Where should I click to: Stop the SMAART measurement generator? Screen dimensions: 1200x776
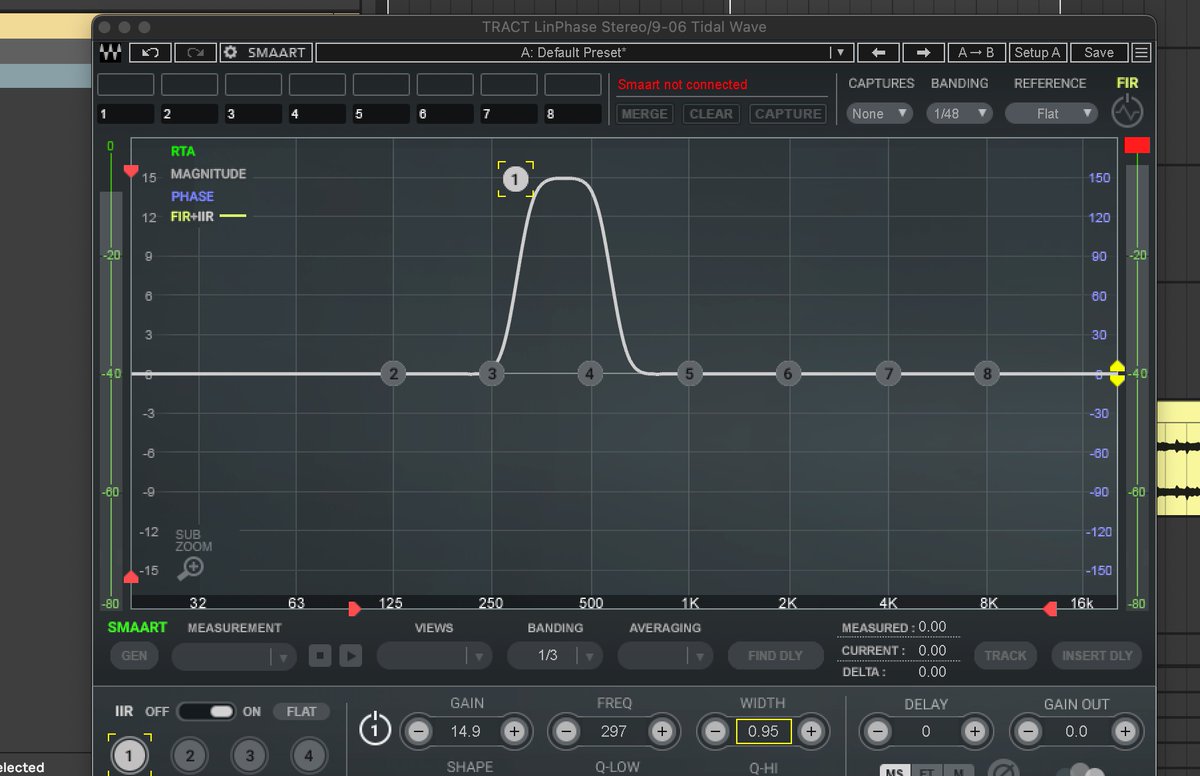319,656
